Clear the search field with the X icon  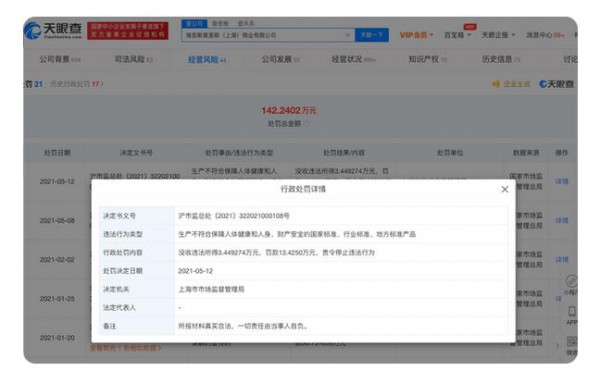coord(347,35)
